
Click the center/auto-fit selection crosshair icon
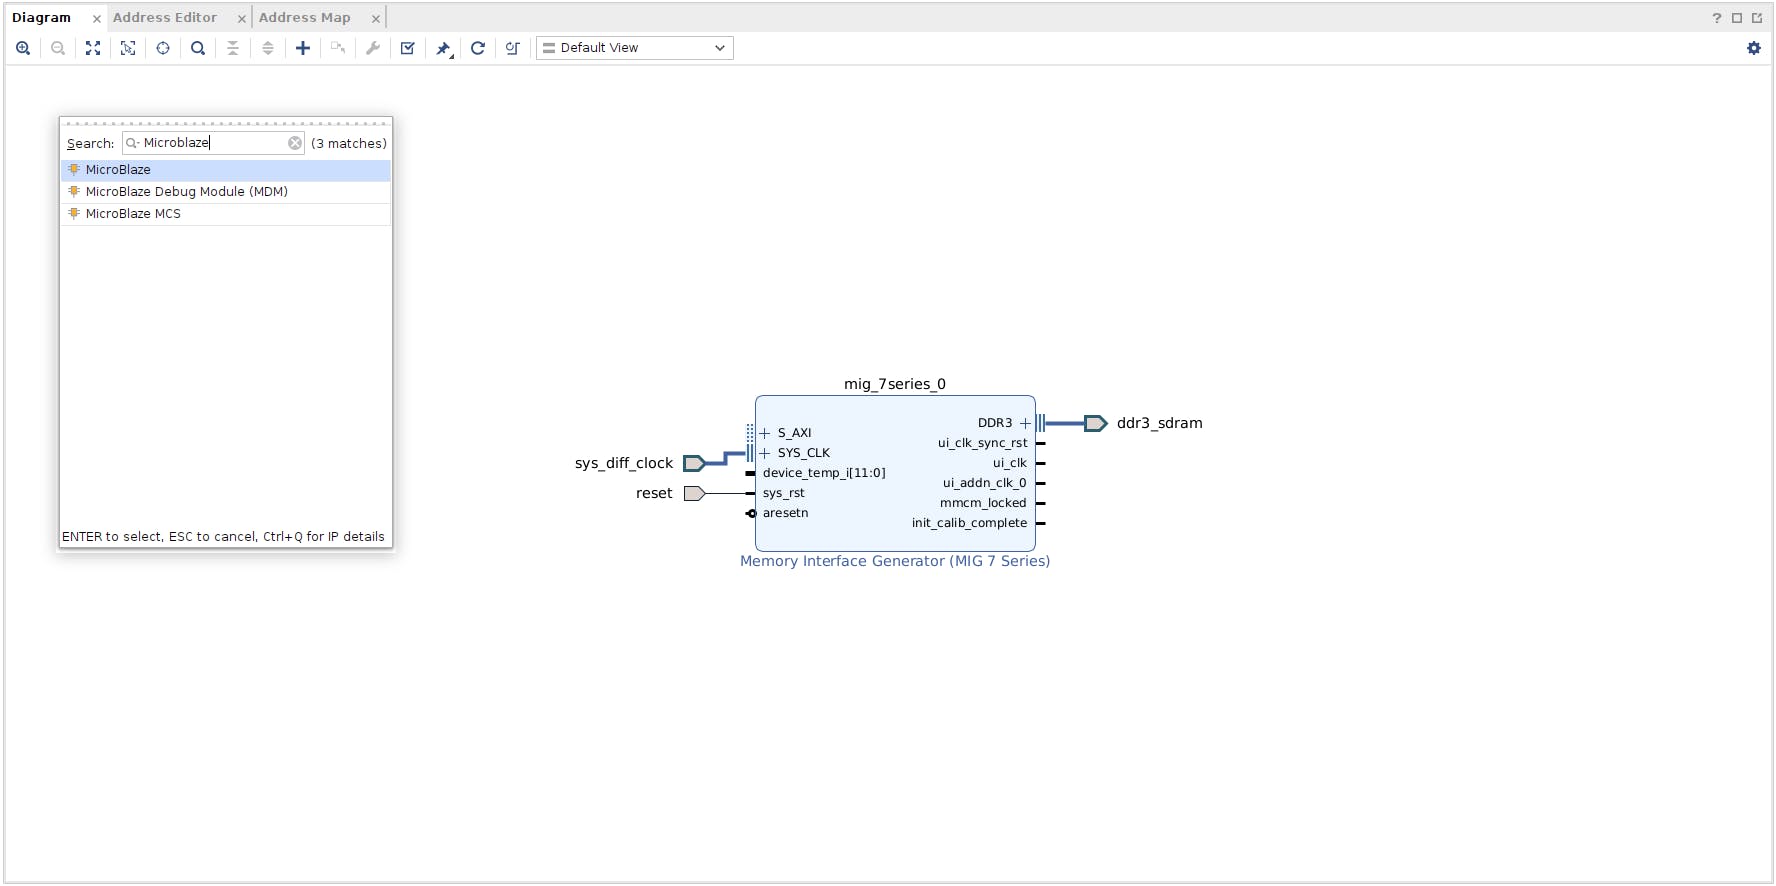pyautogui.click(x=163, y=48)
